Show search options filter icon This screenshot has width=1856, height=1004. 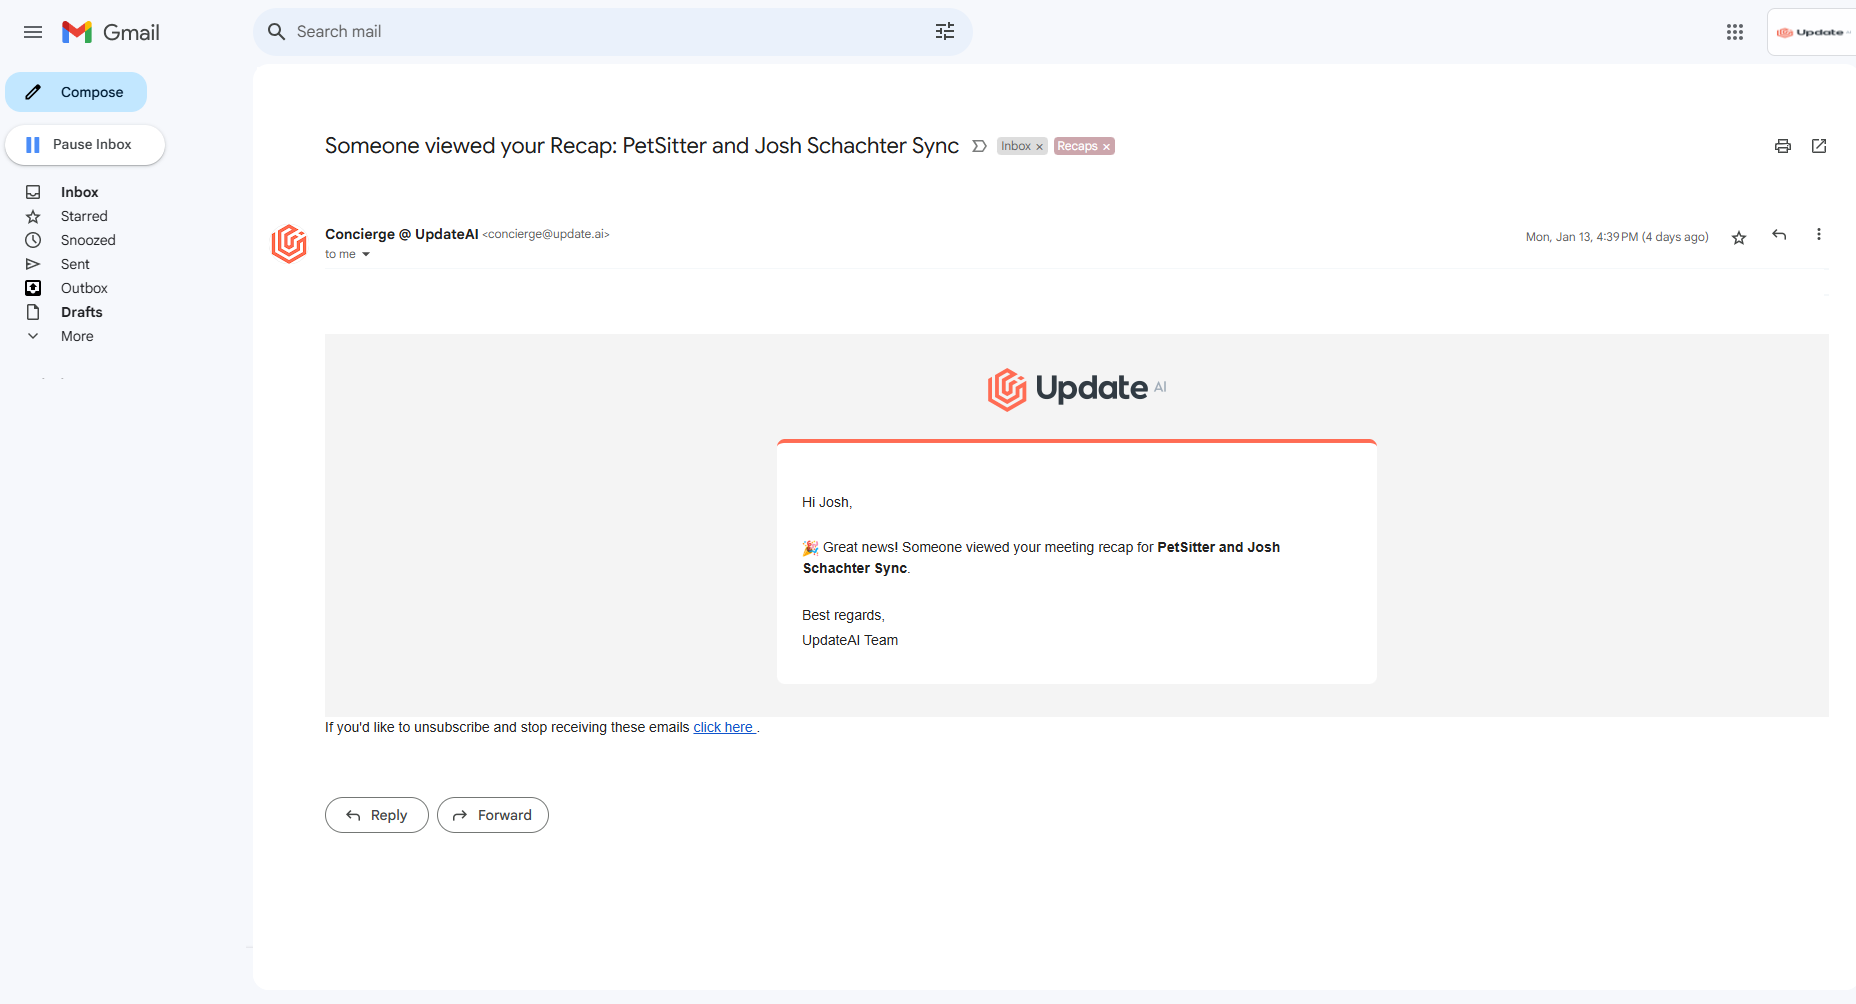(x=945, y=32)
